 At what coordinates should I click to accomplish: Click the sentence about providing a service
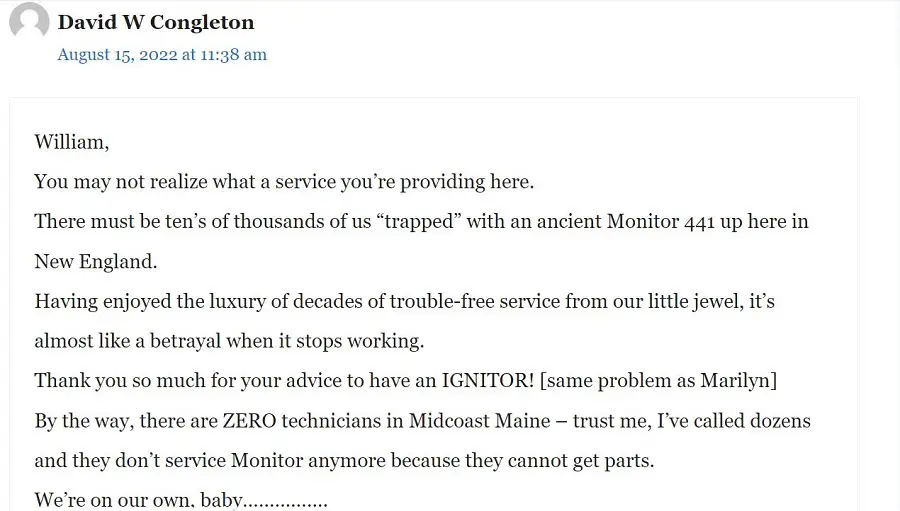(x=284, y=182)
